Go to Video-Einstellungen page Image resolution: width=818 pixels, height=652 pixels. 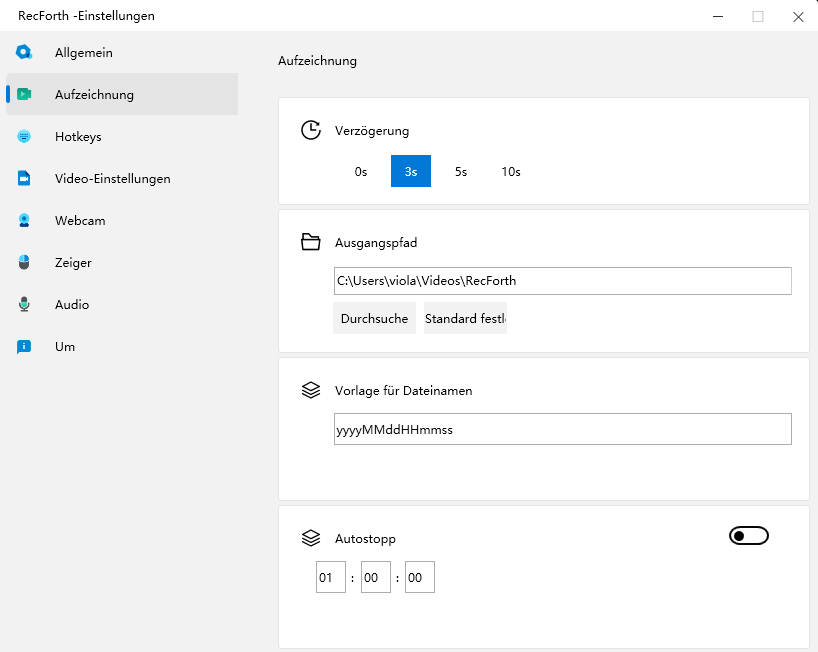(122, 178)
